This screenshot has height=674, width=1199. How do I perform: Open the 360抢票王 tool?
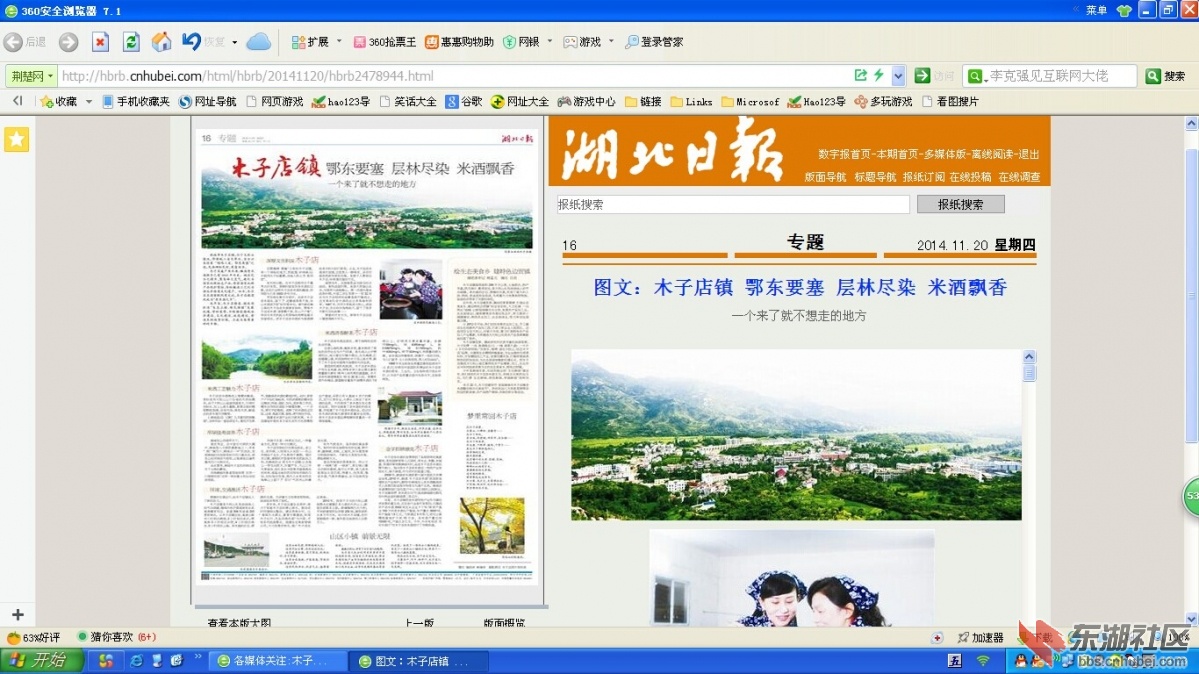pyautogui.click(x=385, y=42)
